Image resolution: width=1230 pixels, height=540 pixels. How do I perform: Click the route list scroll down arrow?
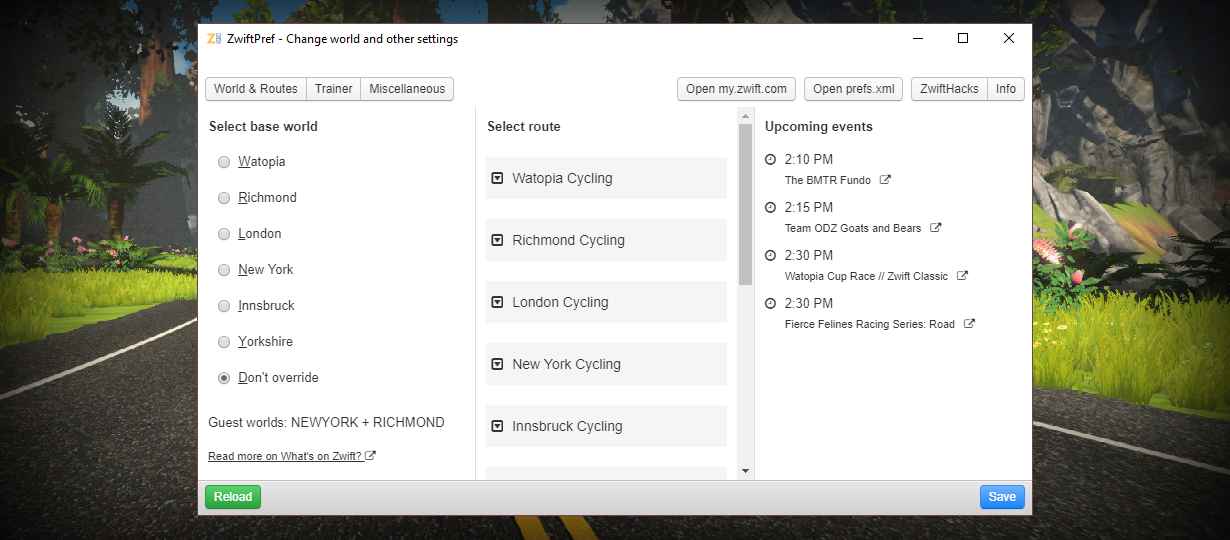click(x=745, y=470)
